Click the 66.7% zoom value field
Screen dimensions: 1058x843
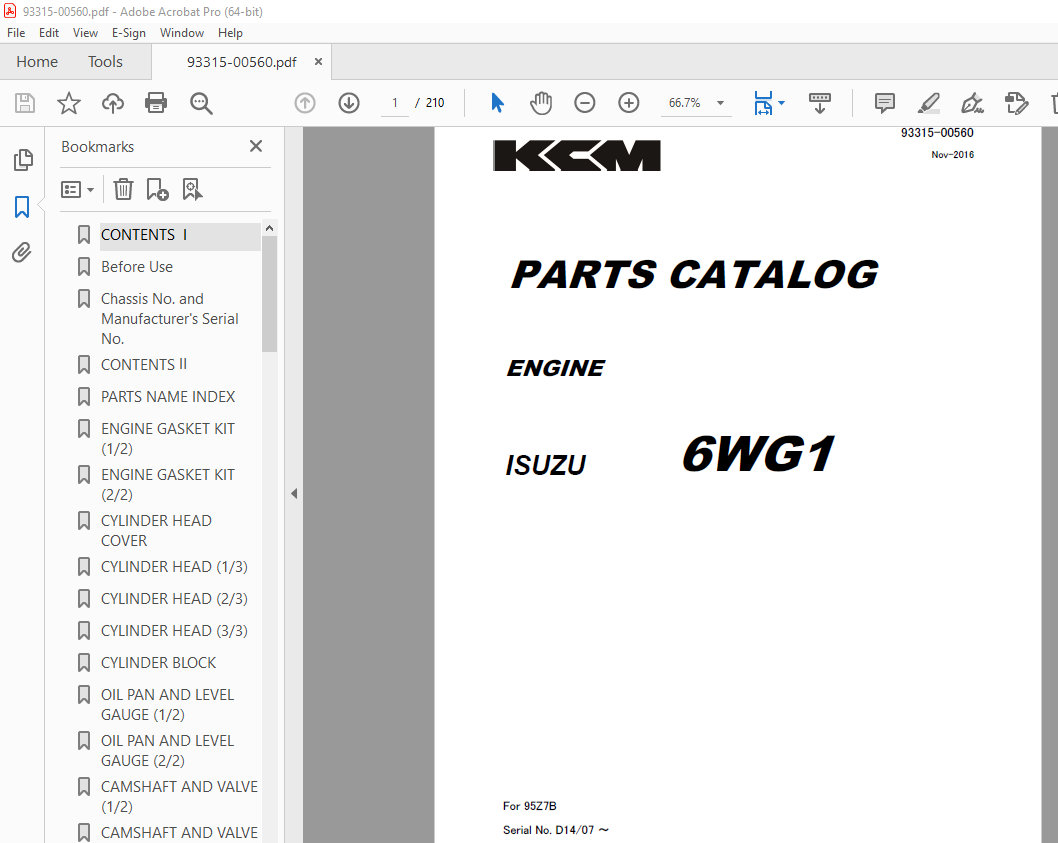(x=684, y=103)
